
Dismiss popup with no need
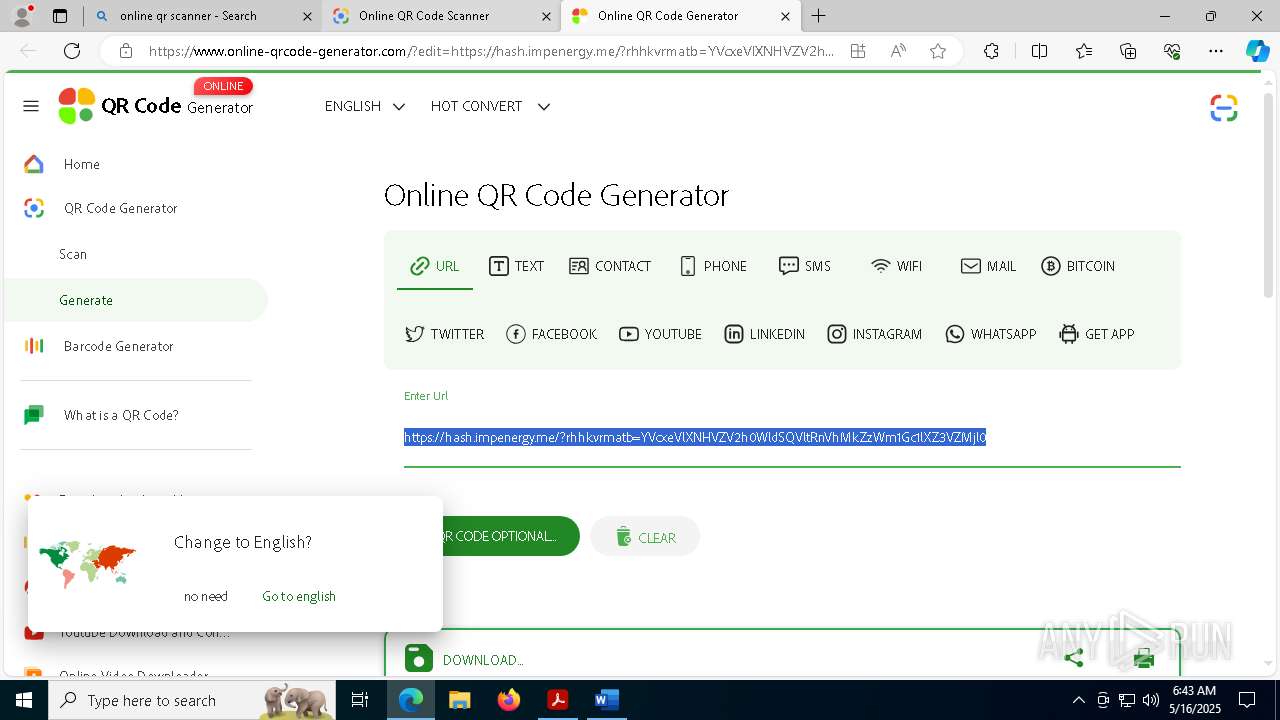coord(206,596)
